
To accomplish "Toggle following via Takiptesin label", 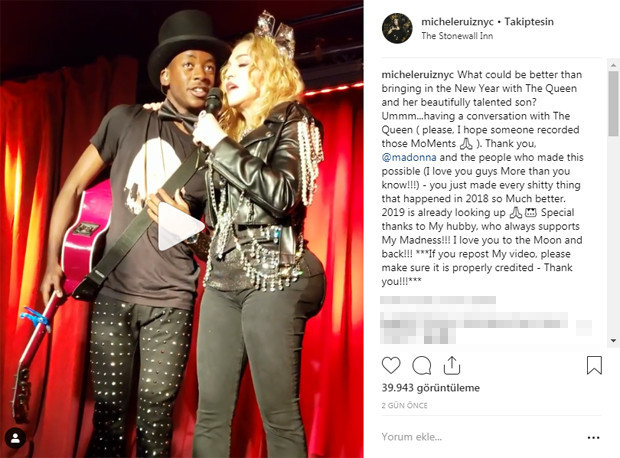I will 529,22.
